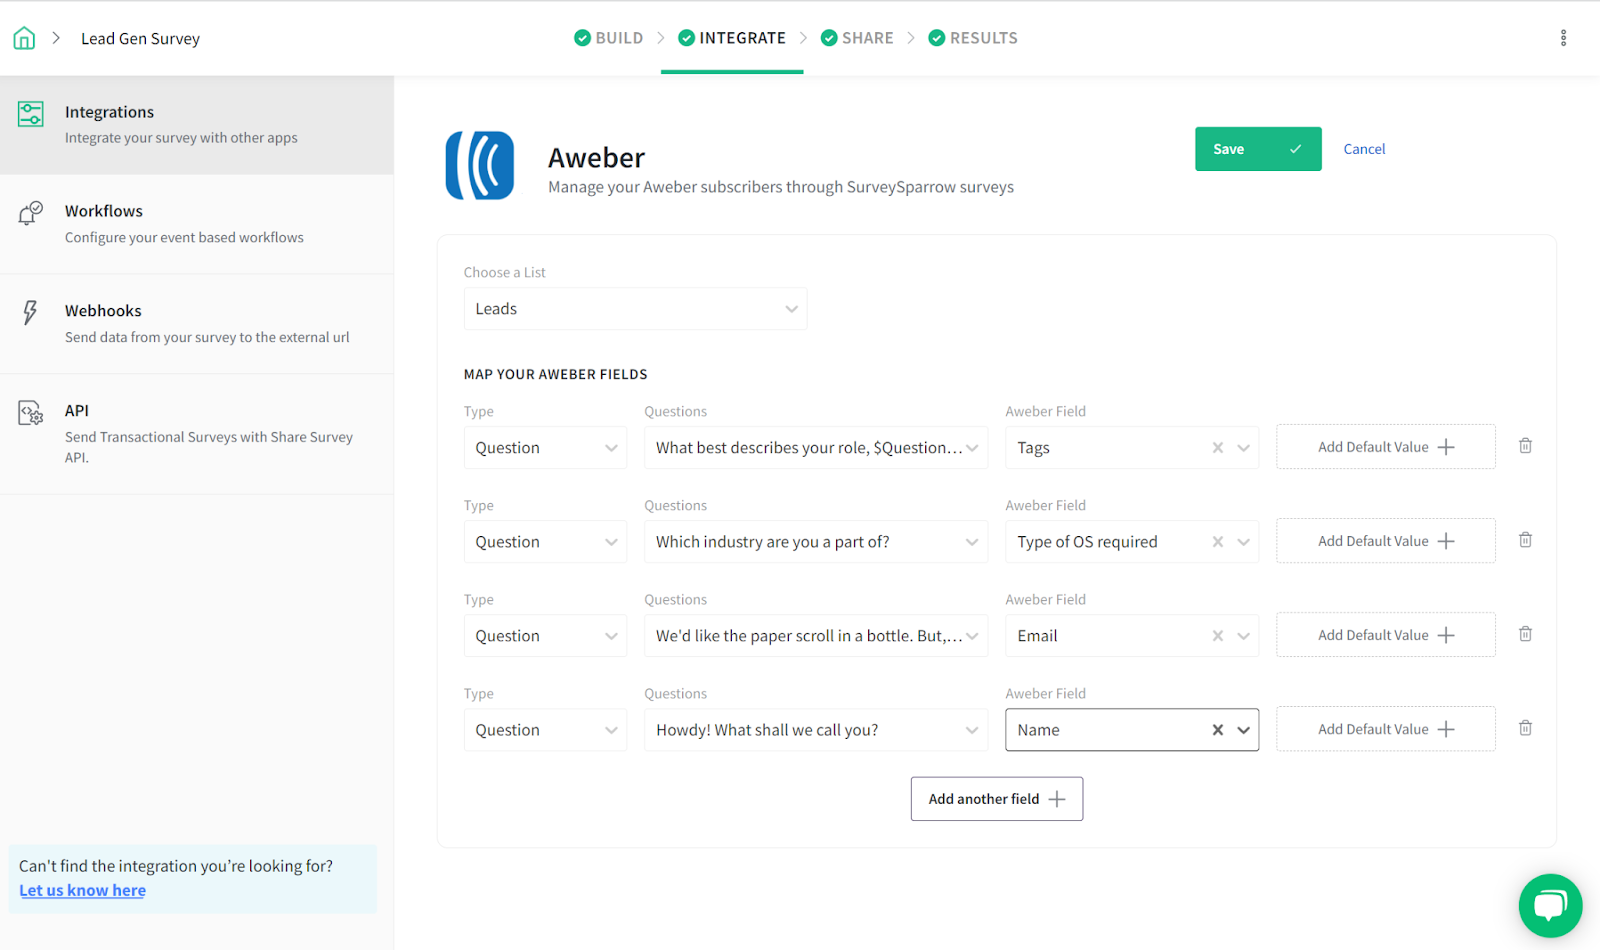Expand the 'We'd like the paper scroll' question dropdown

click(x=816, y=636)
